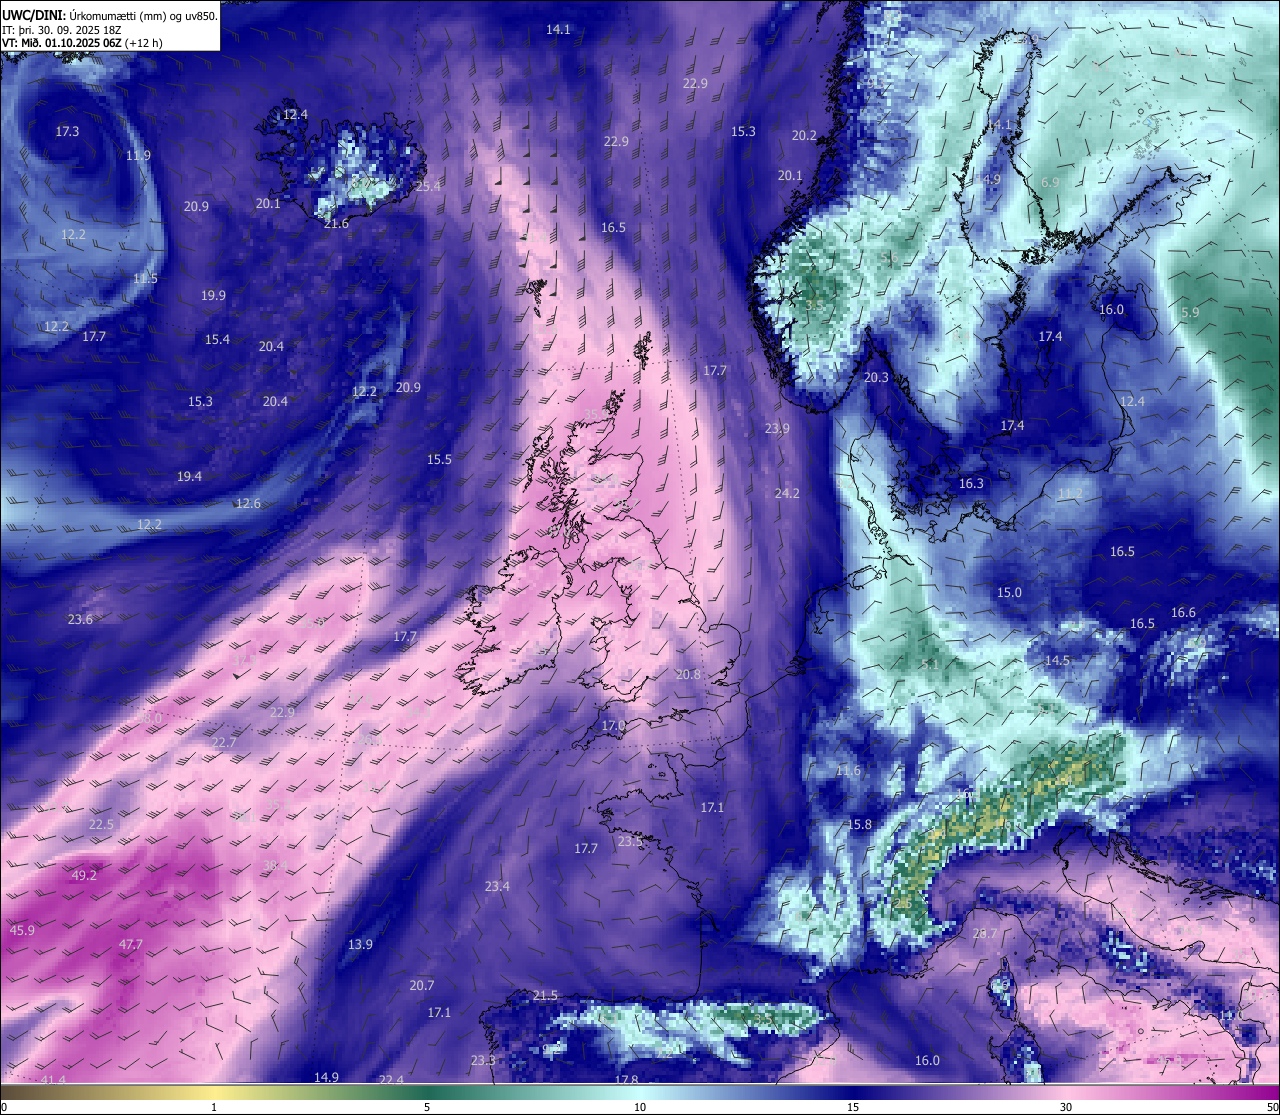Image resolution: width=1280 pixels, height=1115 pixels.
Task: Click the 12.6 value on the map
Action: (248, 503)
